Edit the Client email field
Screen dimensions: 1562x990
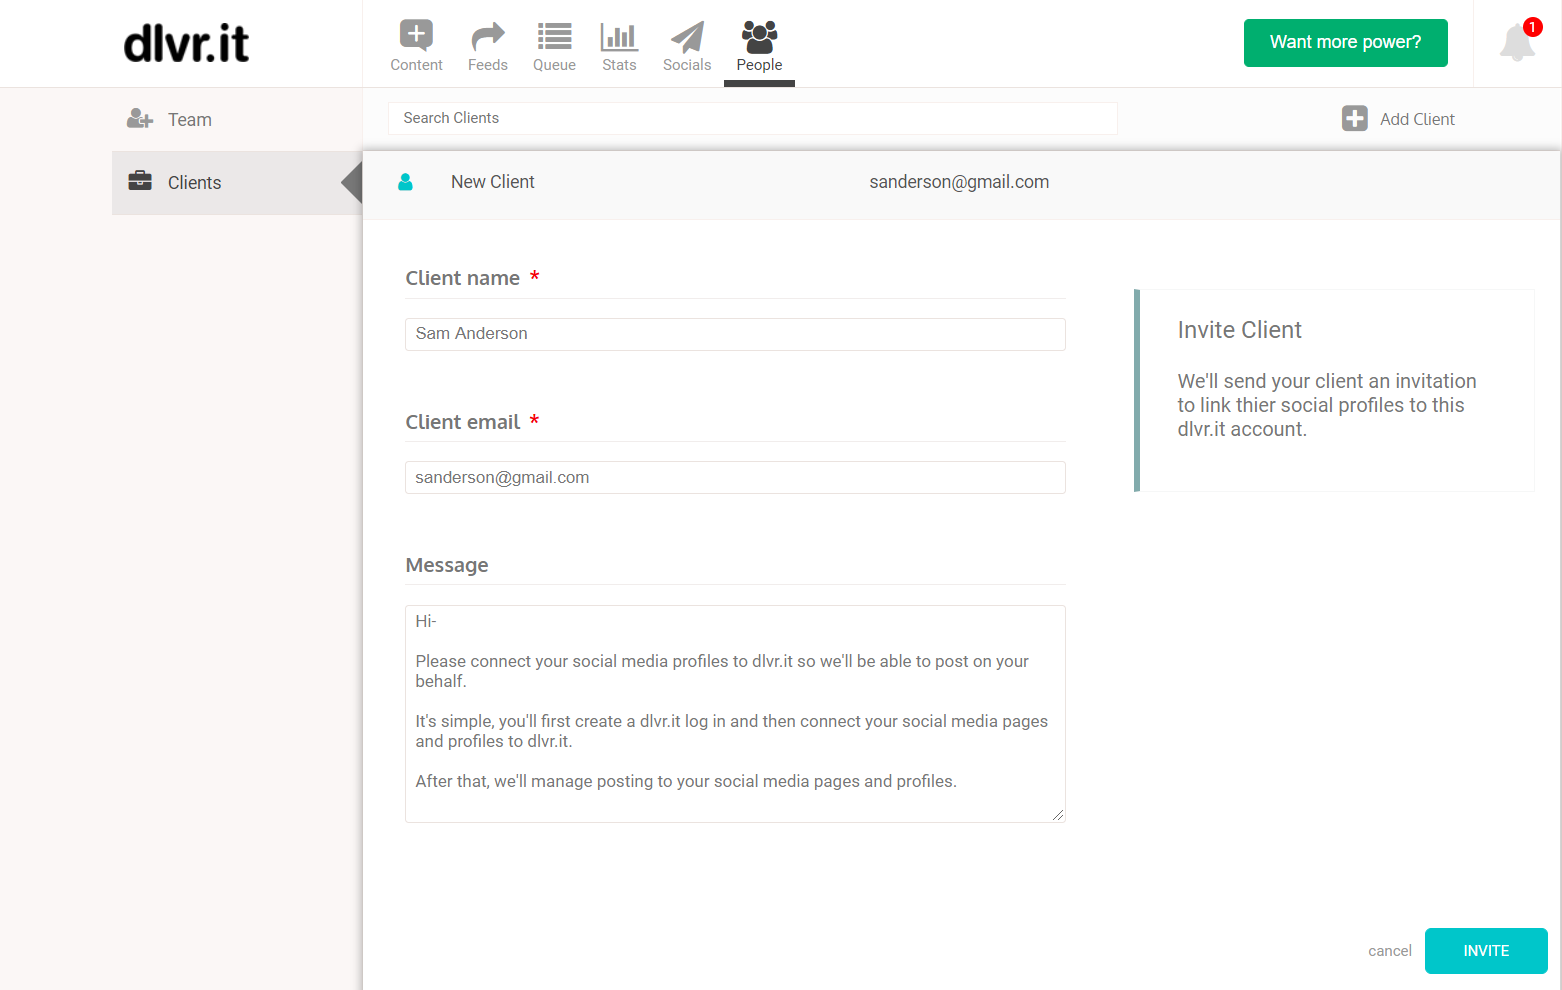tap(735, 477)
